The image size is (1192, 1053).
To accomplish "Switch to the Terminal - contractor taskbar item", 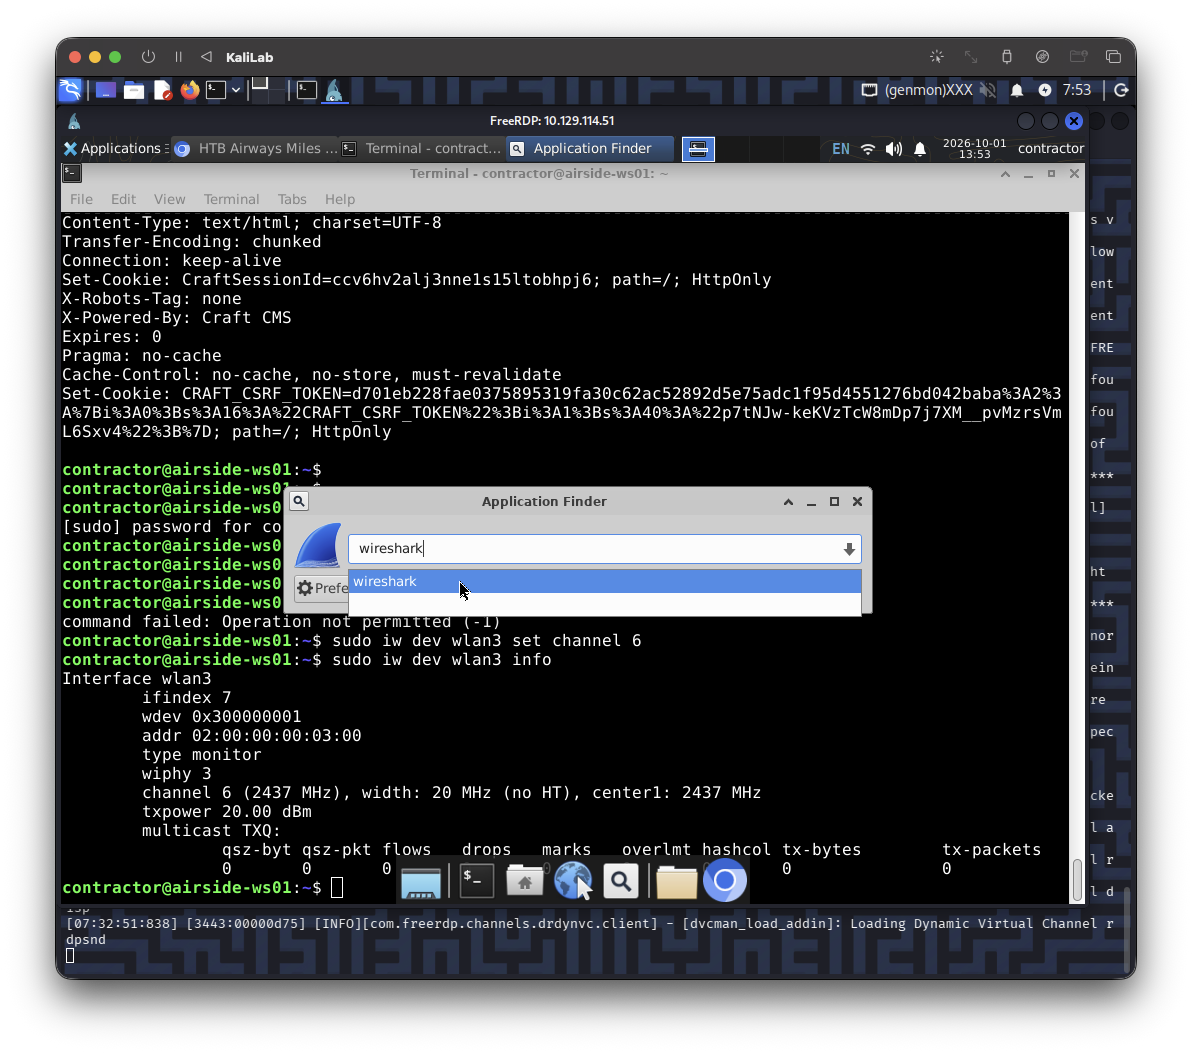I will pyautogui.click(x=423, y=148).
